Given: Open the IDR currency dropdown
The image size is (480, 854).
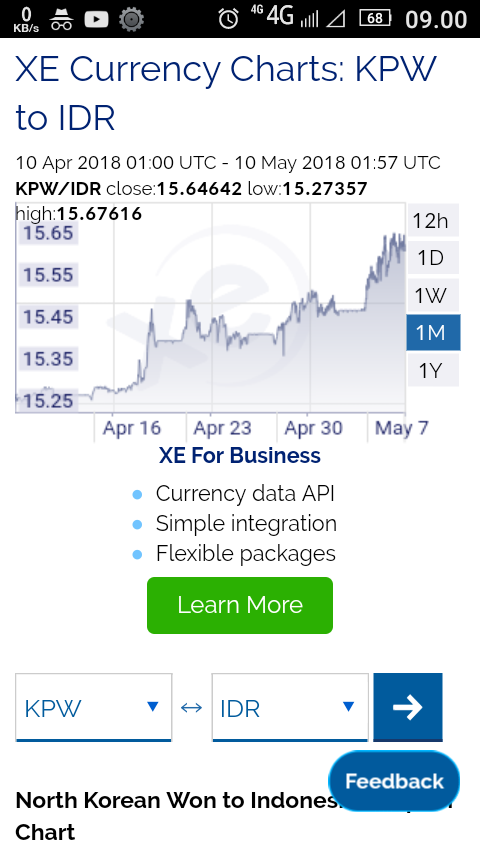Looking at the screenshot, I should 290,707.
